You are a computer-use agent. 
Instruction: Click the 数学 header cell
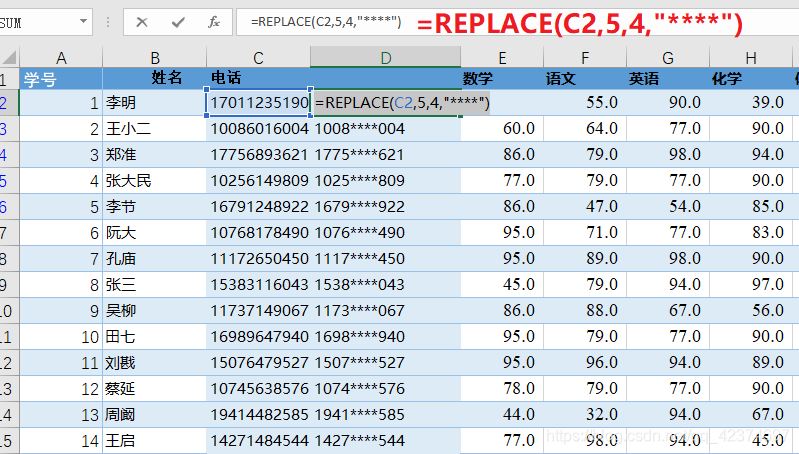[502, 79]
